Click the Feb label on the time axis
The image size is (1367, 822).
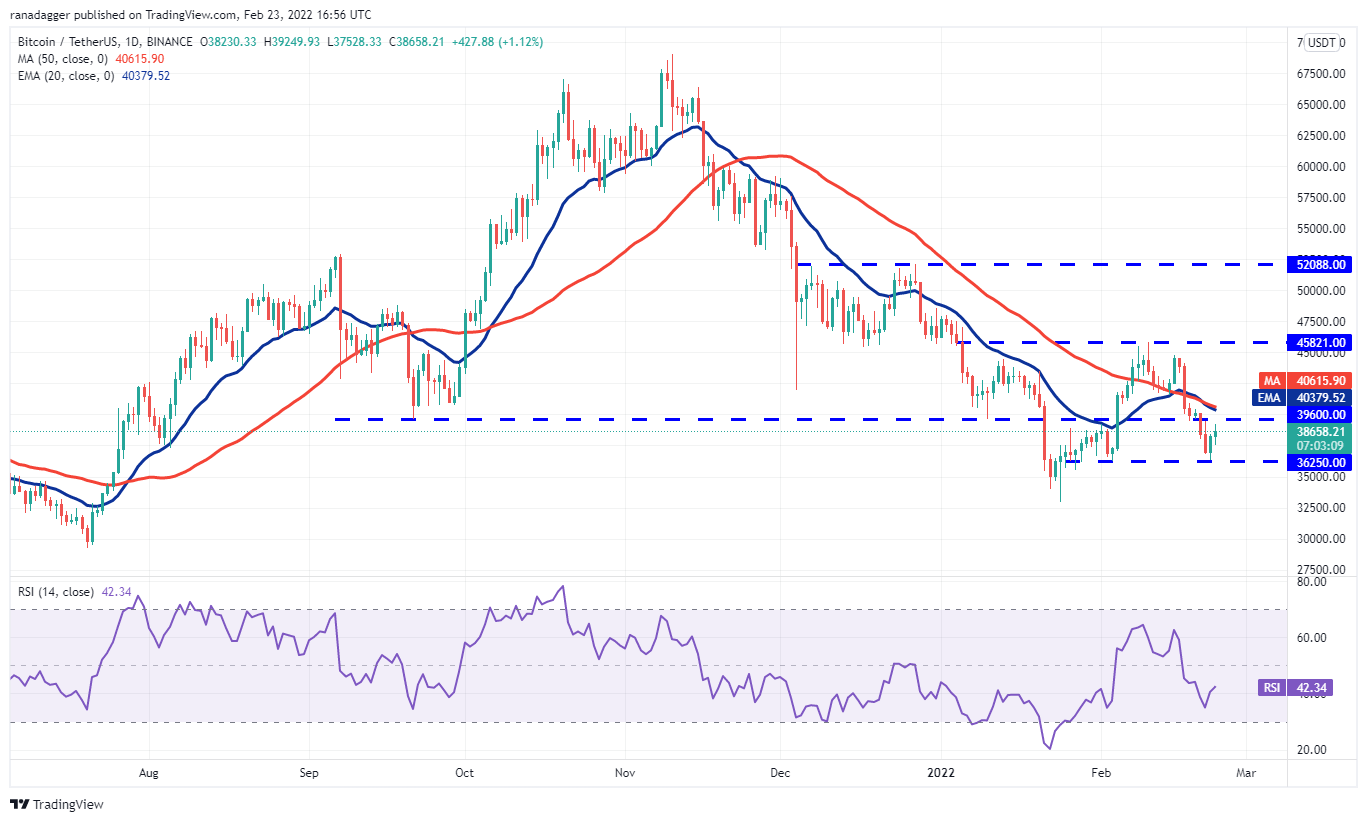coord(1100,773)
